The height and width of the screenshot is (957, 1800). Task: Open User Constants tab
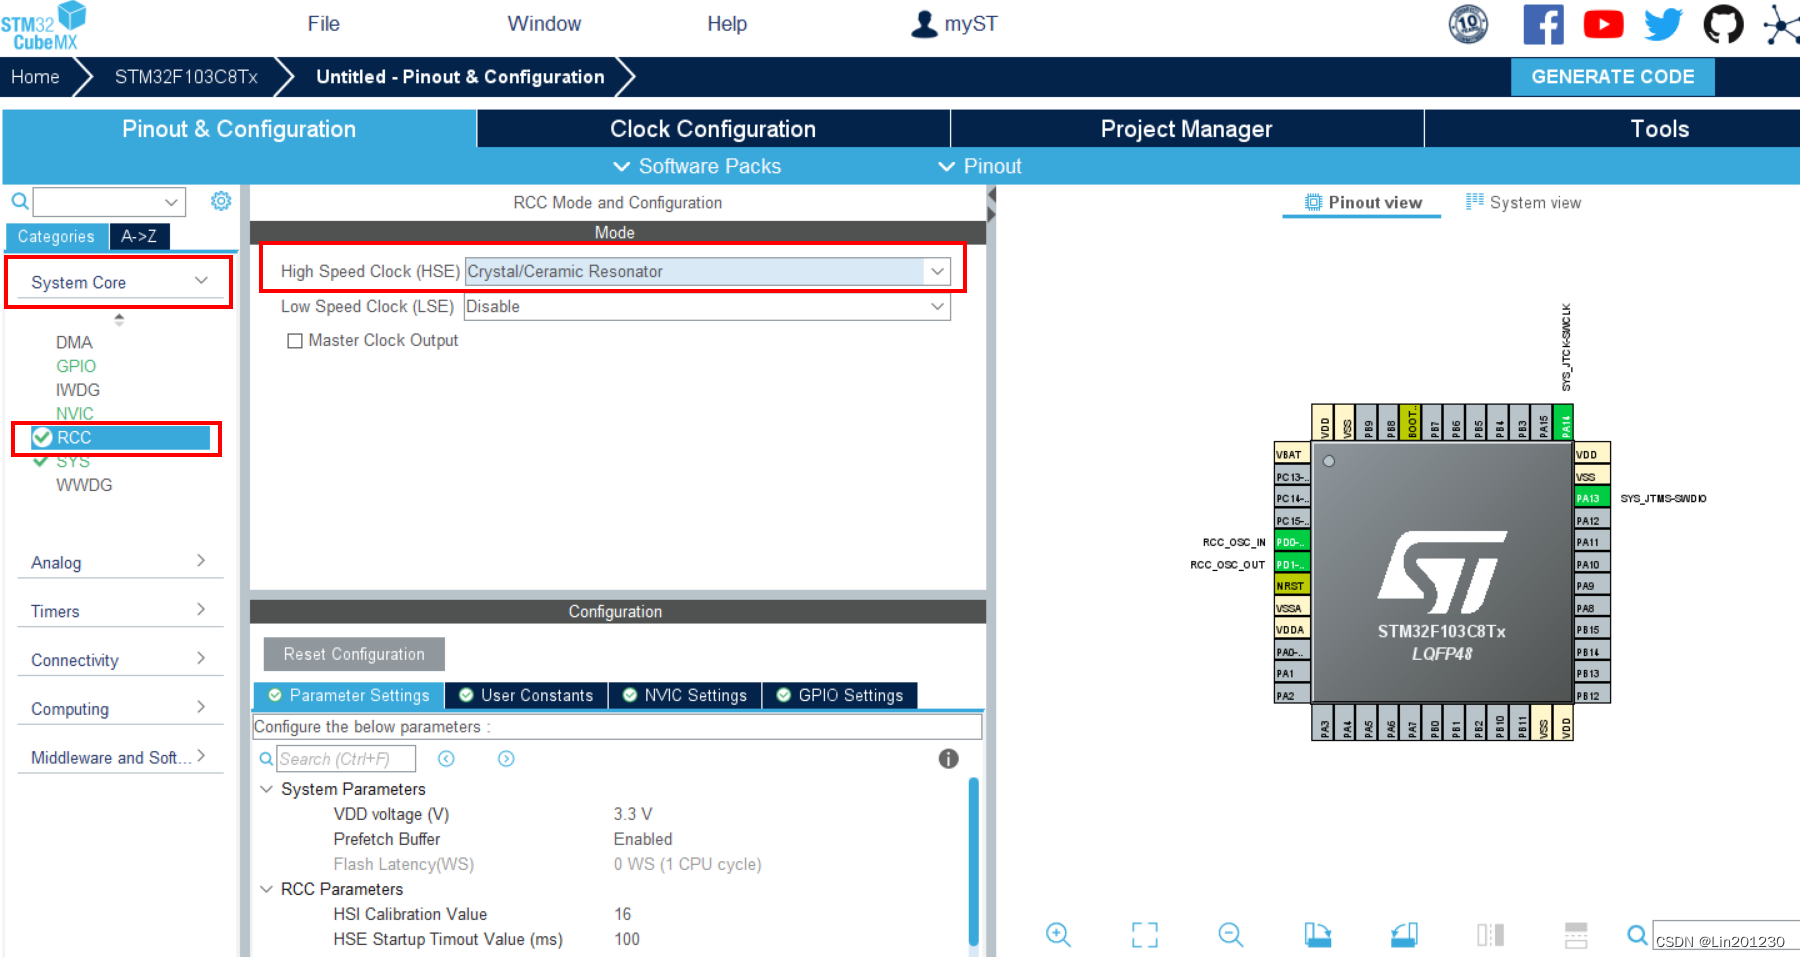[x=526, y=695]
